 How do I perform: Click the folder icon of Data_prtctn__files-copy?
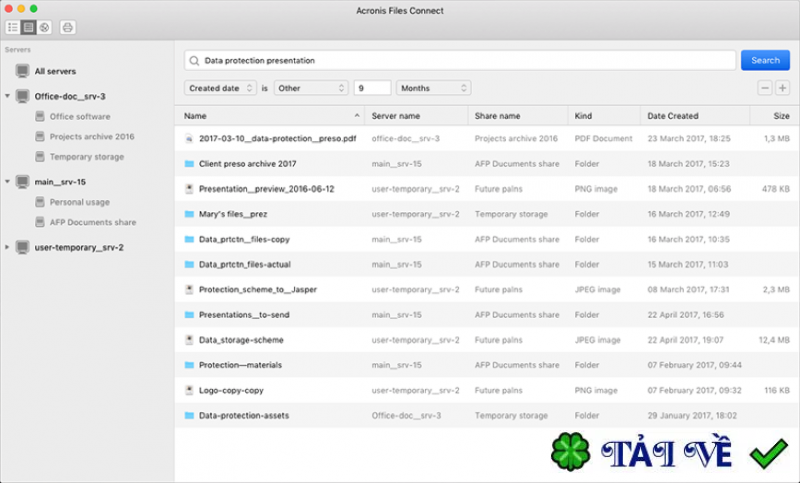tap(189, 239)
